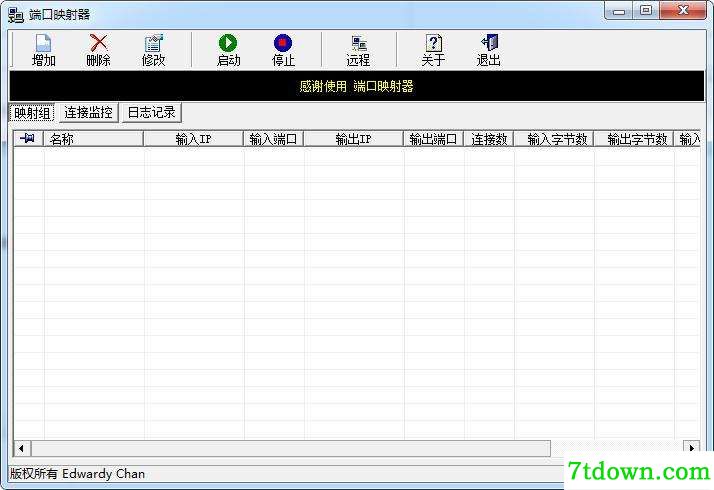
Task: Click the 输出IP column header
Action: [353, 138]
